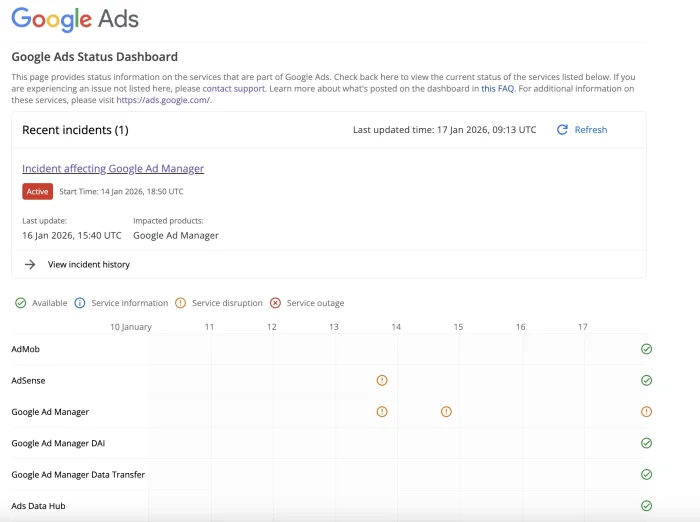Open the https://ads.google.com/ link
The image size is (700, 522).
163,100
